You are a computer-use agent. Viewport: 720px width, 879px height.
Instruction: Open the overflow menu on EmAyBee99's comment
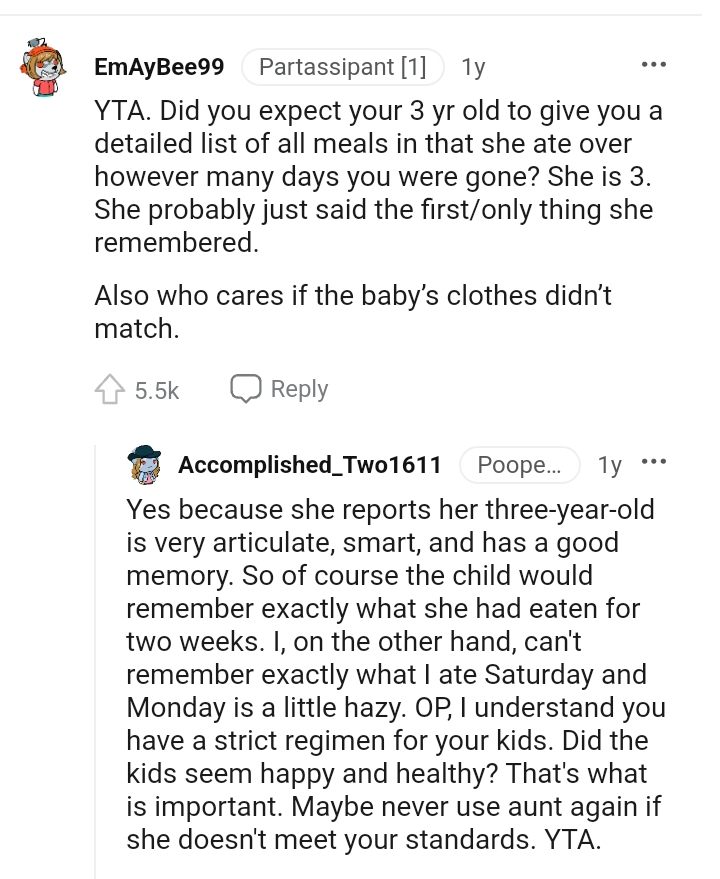point(653,63)
